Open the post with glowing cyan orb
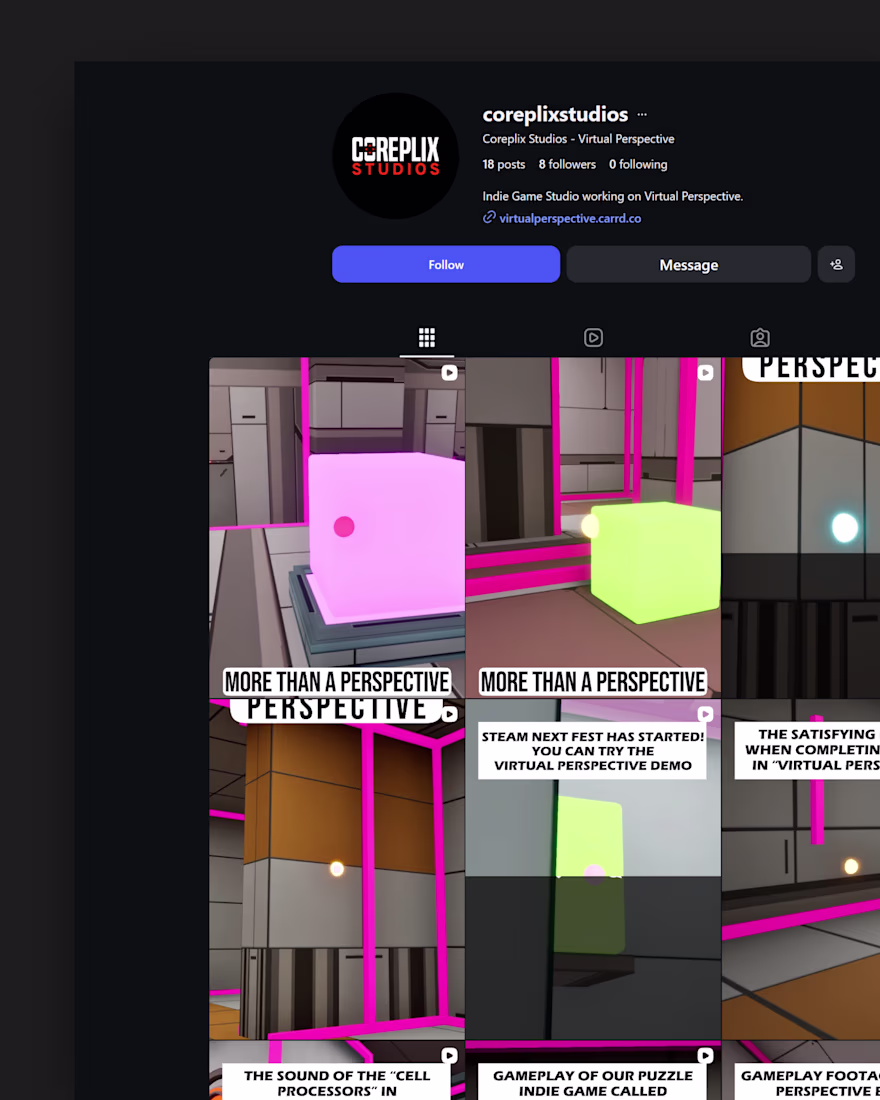 pyautogui.click(x=801, y=528)
